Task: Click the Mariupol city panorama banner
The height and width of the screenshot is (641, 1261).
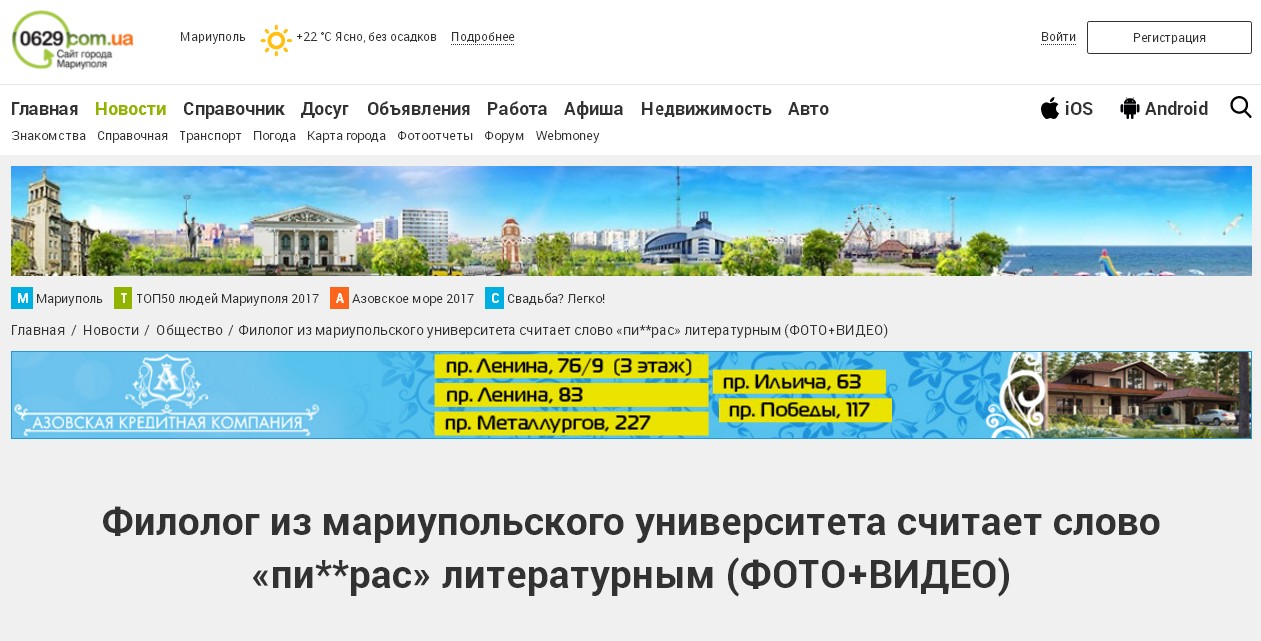Action: 631,221
